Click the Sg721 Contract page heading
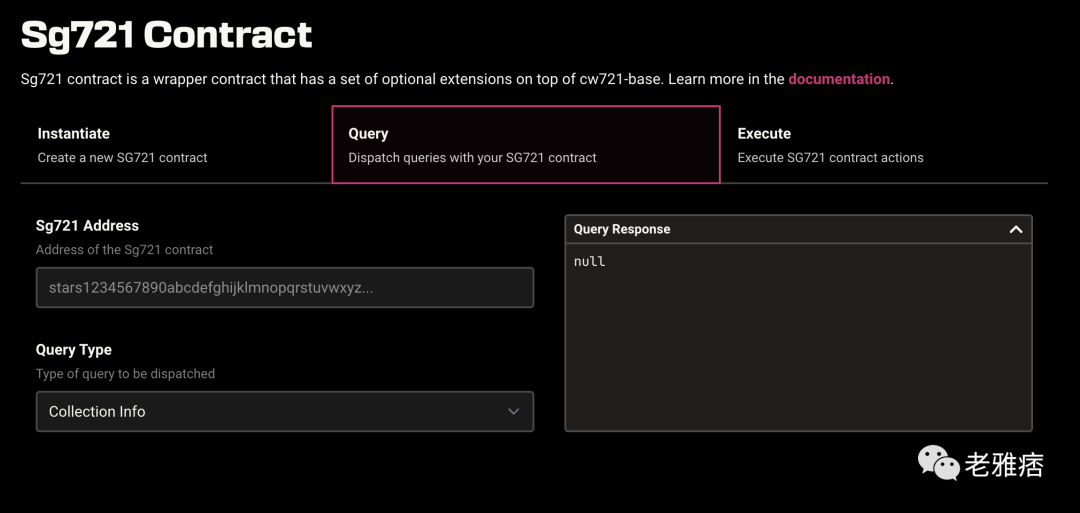1080x513 pixels. pyautogui.click(x=167, y=35)
